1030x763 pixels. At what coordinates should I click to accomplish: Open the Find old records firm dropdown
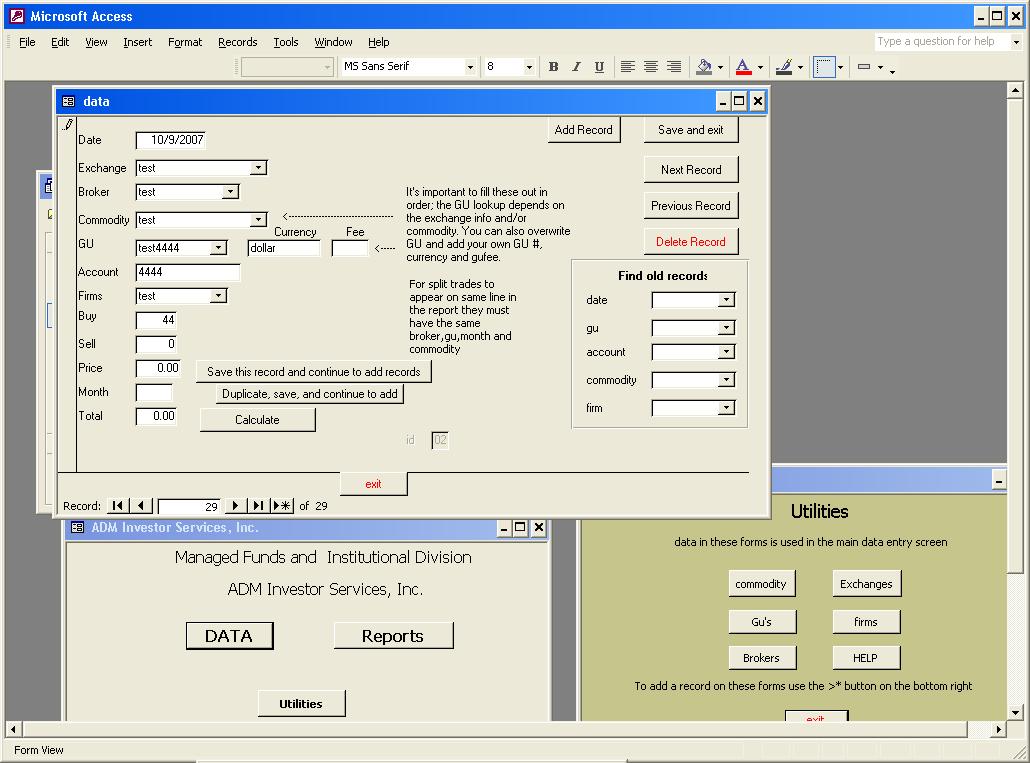tap(726, 408)
